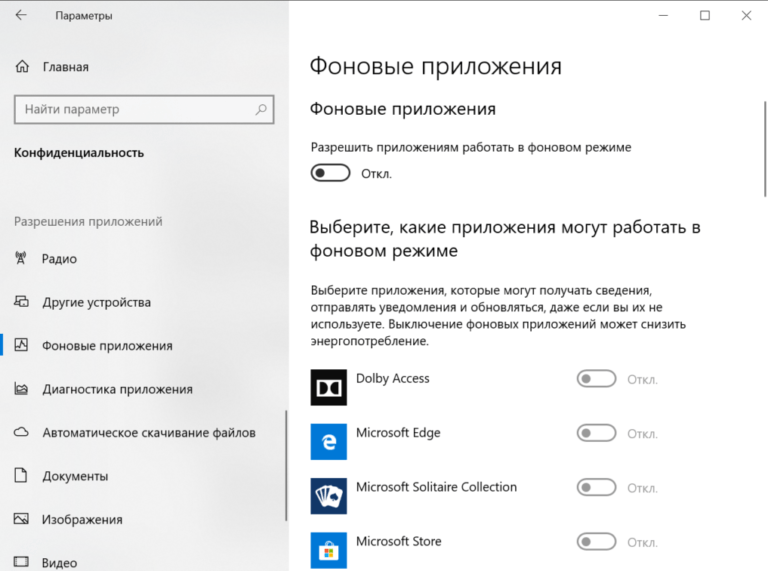The image size is (768, 571).
Task: Select Диагностика приложения in the sidebar
Action: point(117,389)
